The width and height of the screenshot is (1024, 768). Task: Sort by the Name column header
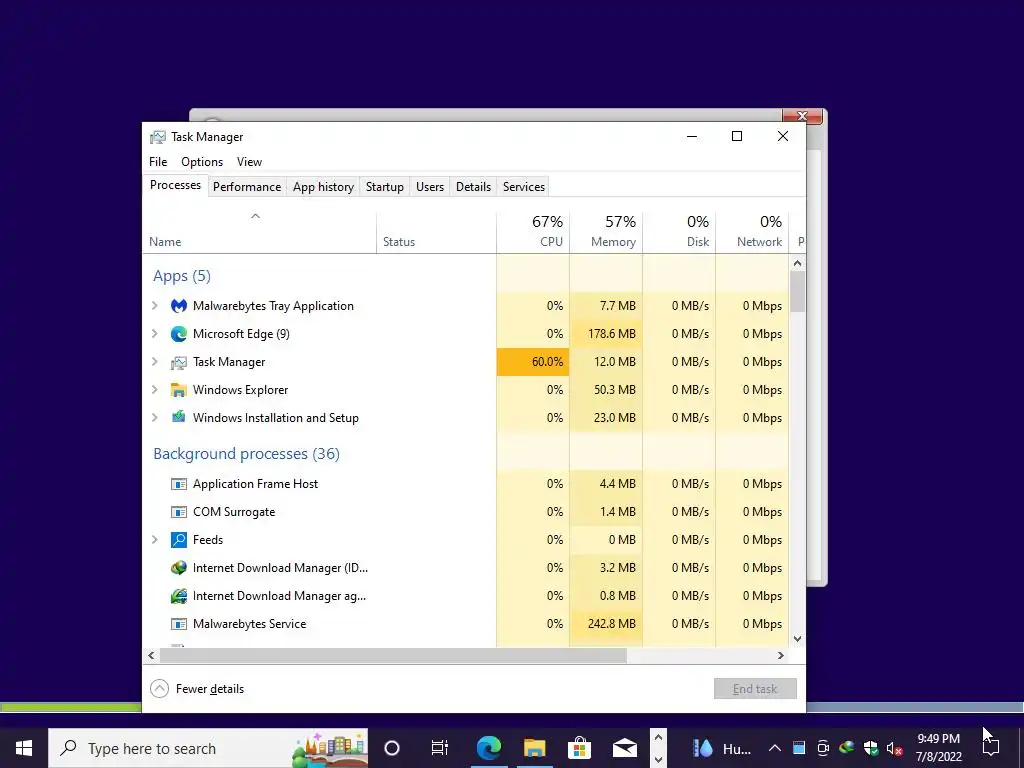pyautogui.click(x=259, y=232)
